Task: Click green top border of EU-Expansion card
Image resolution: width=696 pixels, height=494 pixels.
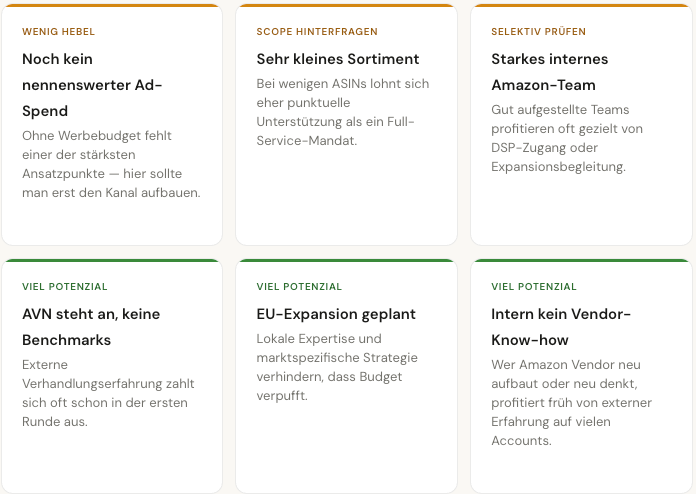Action: 346,261
